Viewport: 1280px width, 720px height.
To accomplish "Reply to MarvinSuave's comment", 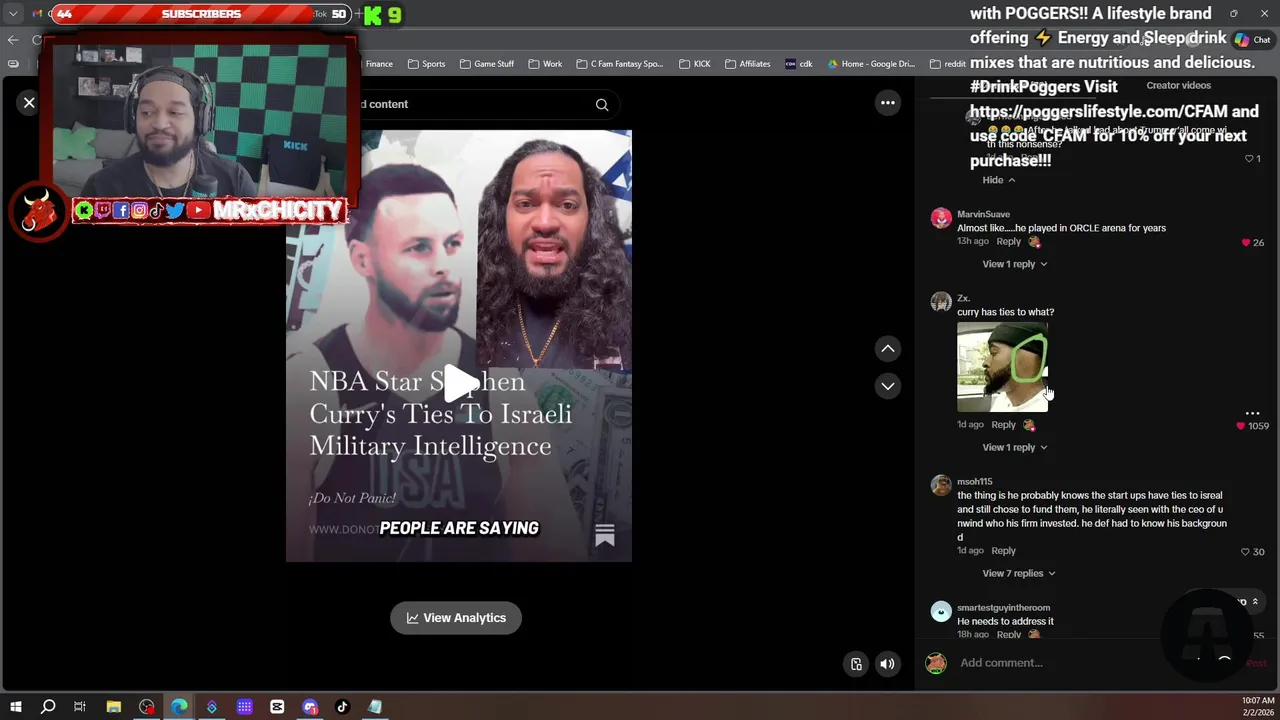I will (1008, 241).
